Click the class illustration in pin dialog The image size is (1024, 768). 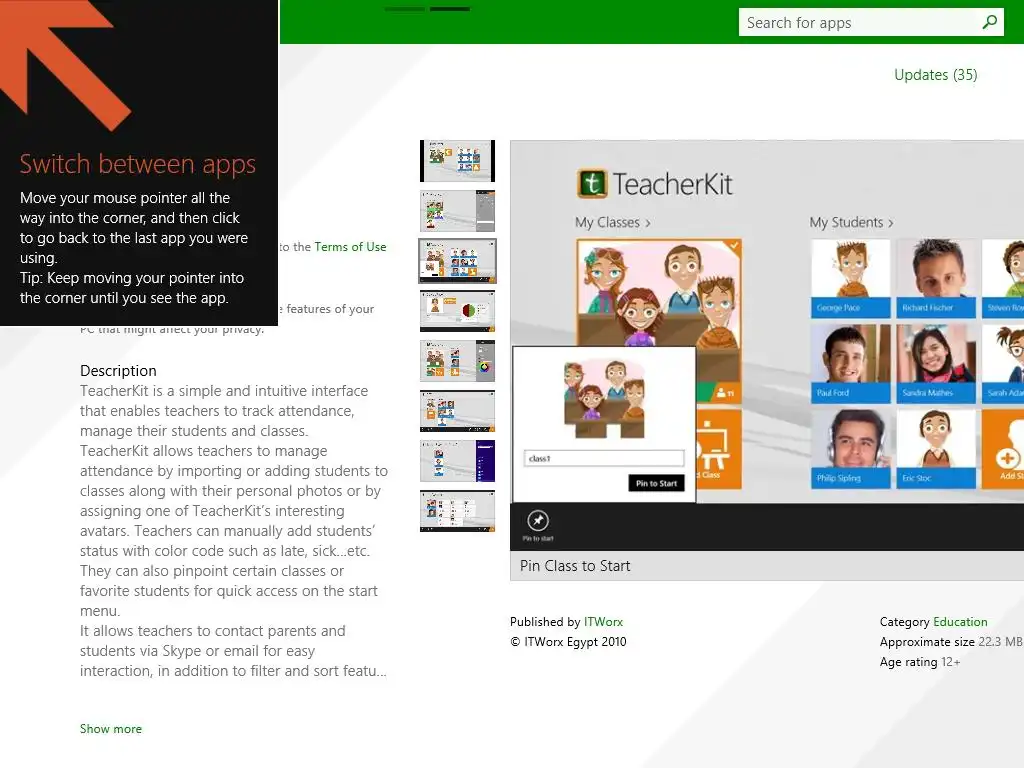pyautogui.click(x=604, y=399)
